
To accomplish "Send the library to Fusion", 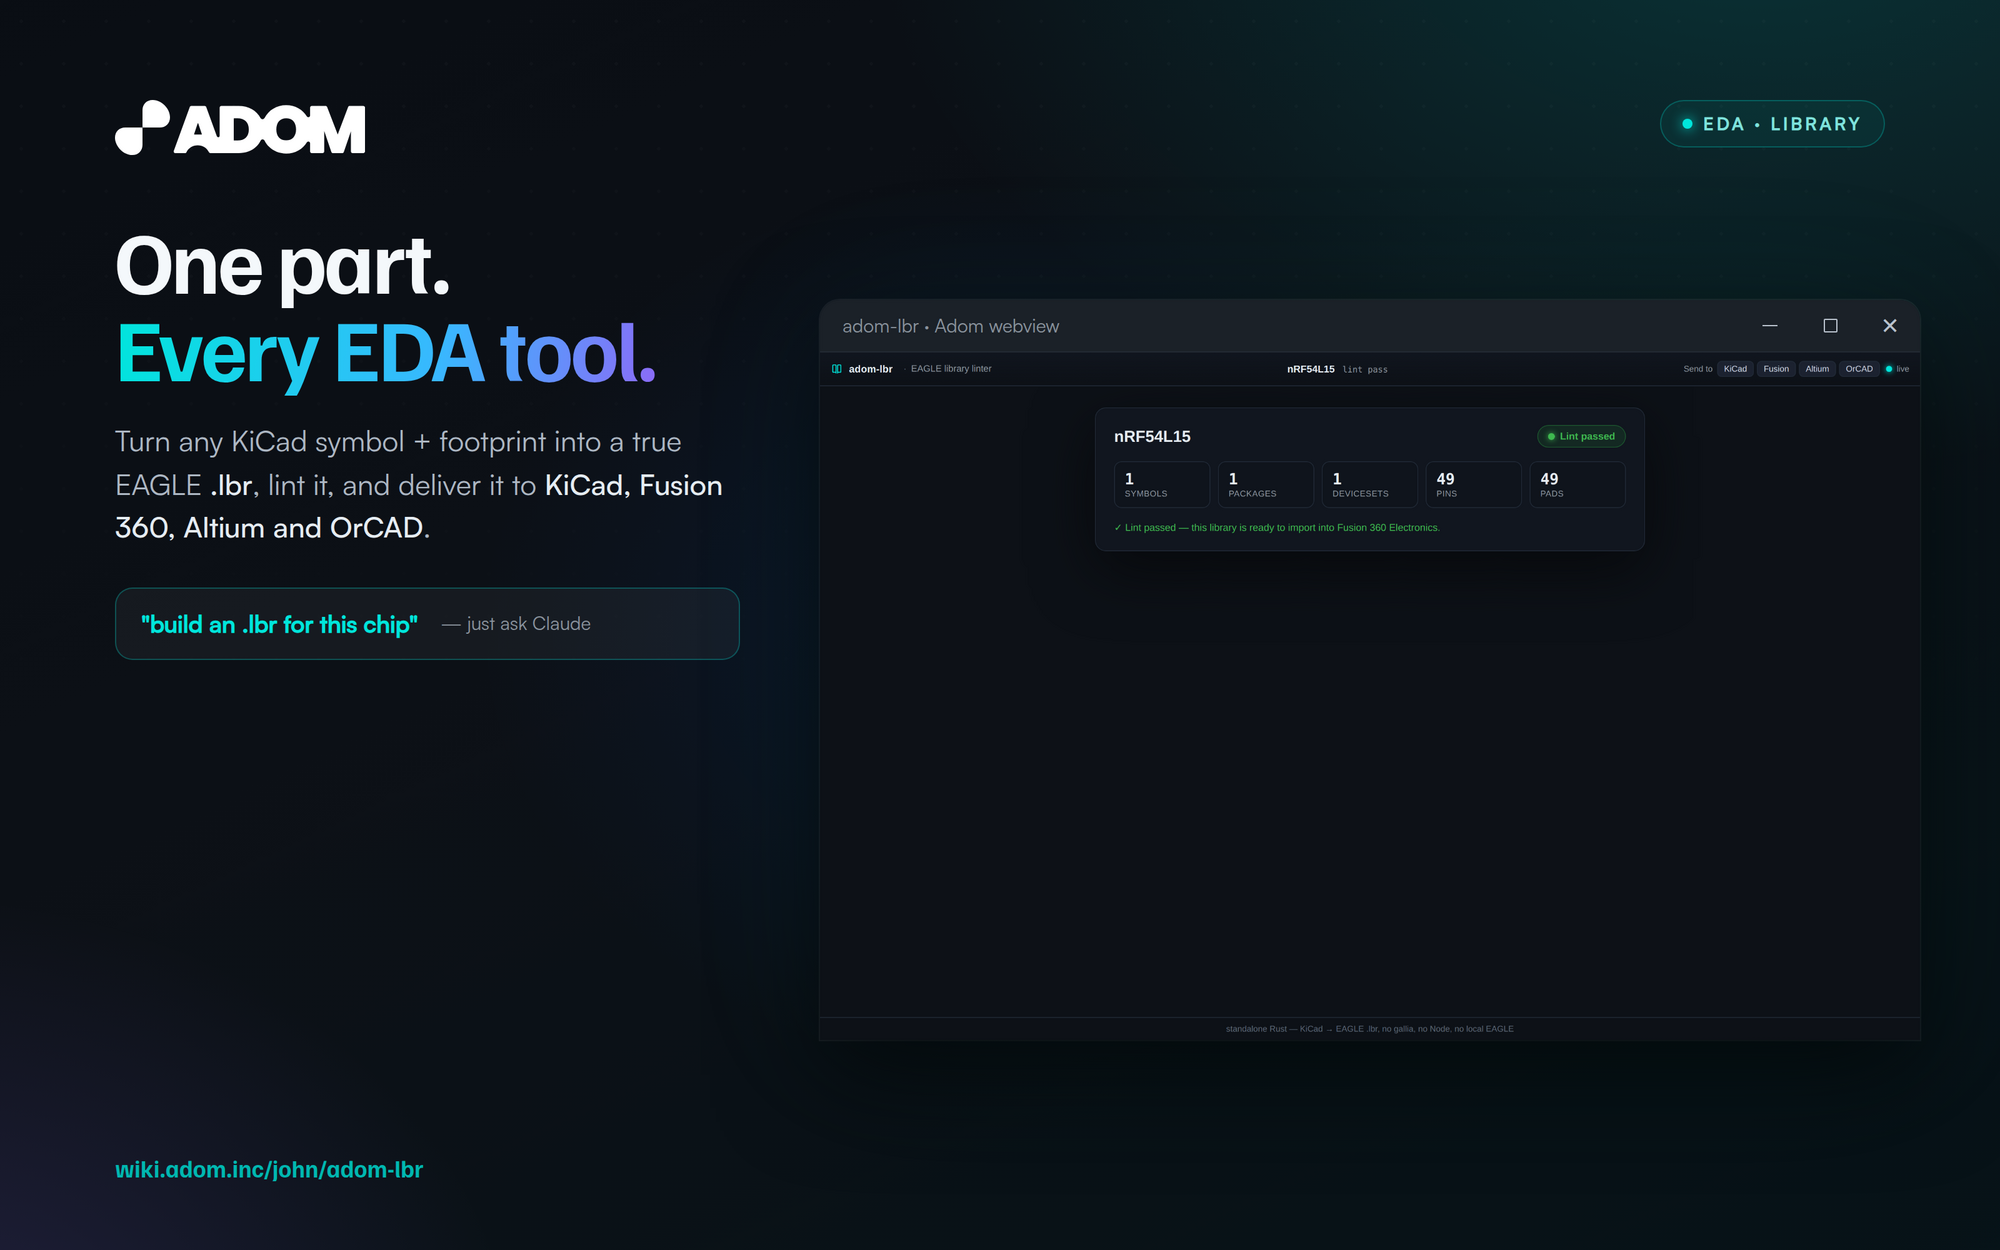I will click(x=1776, y=369).
